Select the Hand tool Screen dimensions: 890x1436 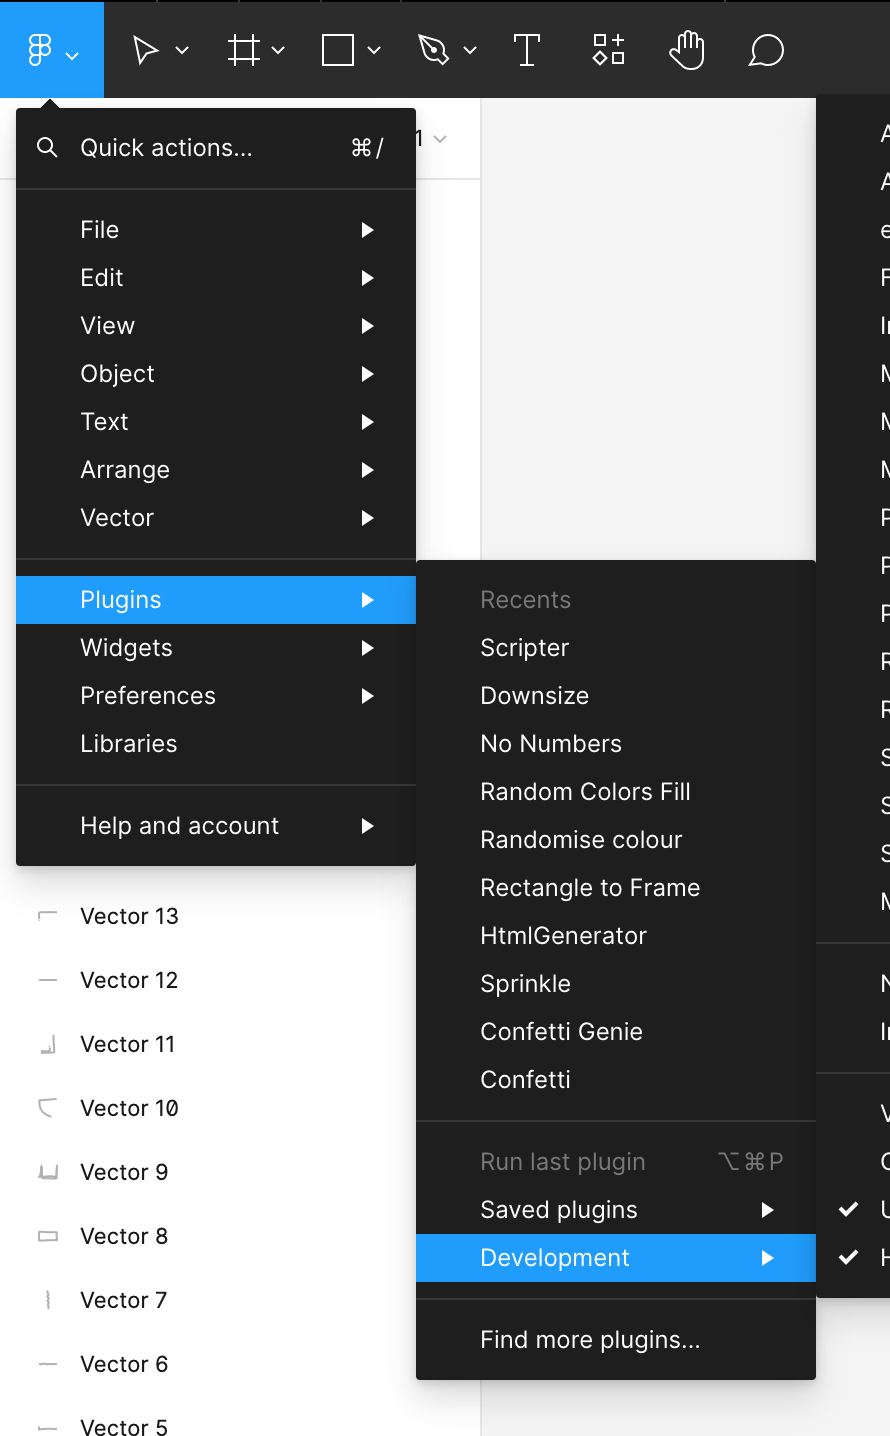point(687,50)
